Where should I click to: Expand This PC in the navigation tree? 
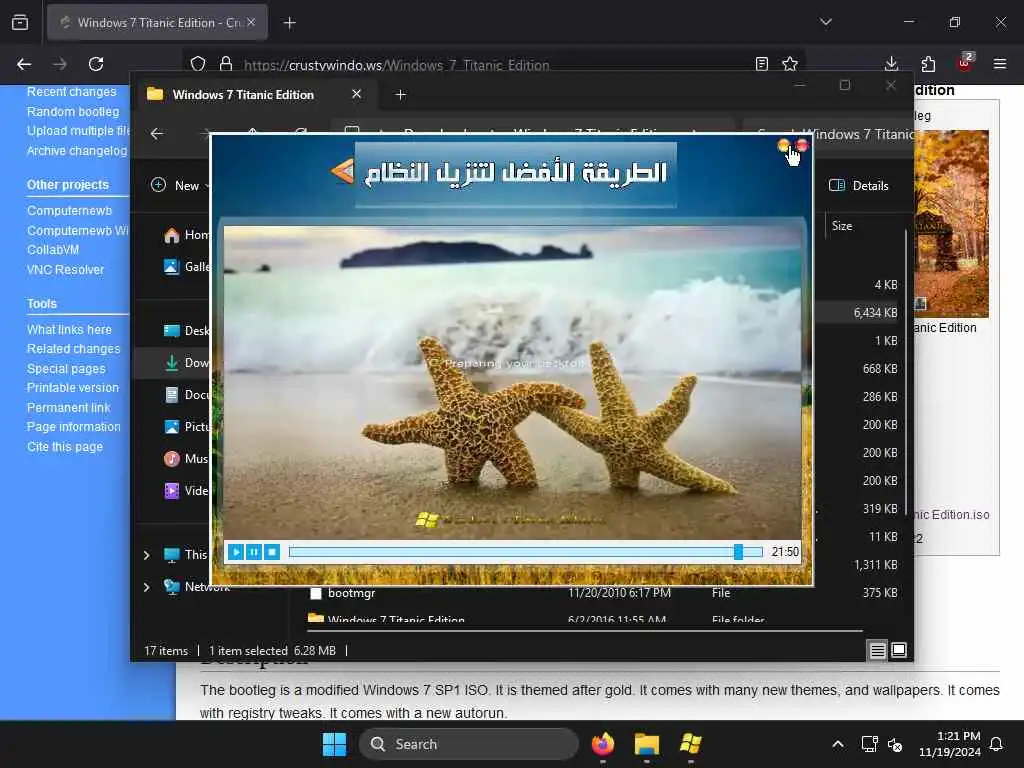click(146, 555)
